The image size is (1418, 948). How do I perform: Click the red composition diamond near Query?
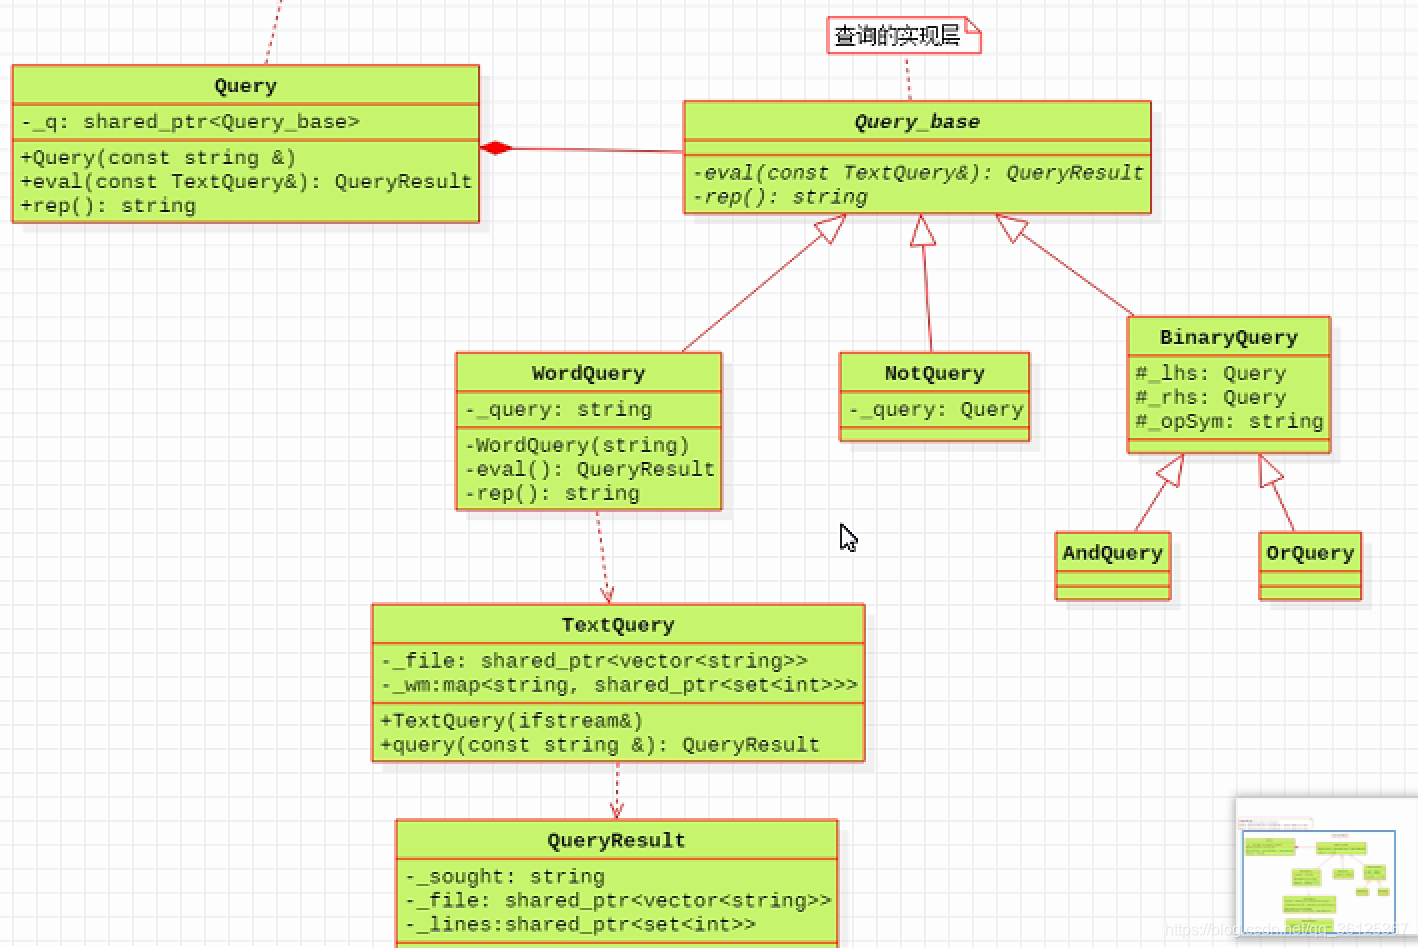point(494,146)
